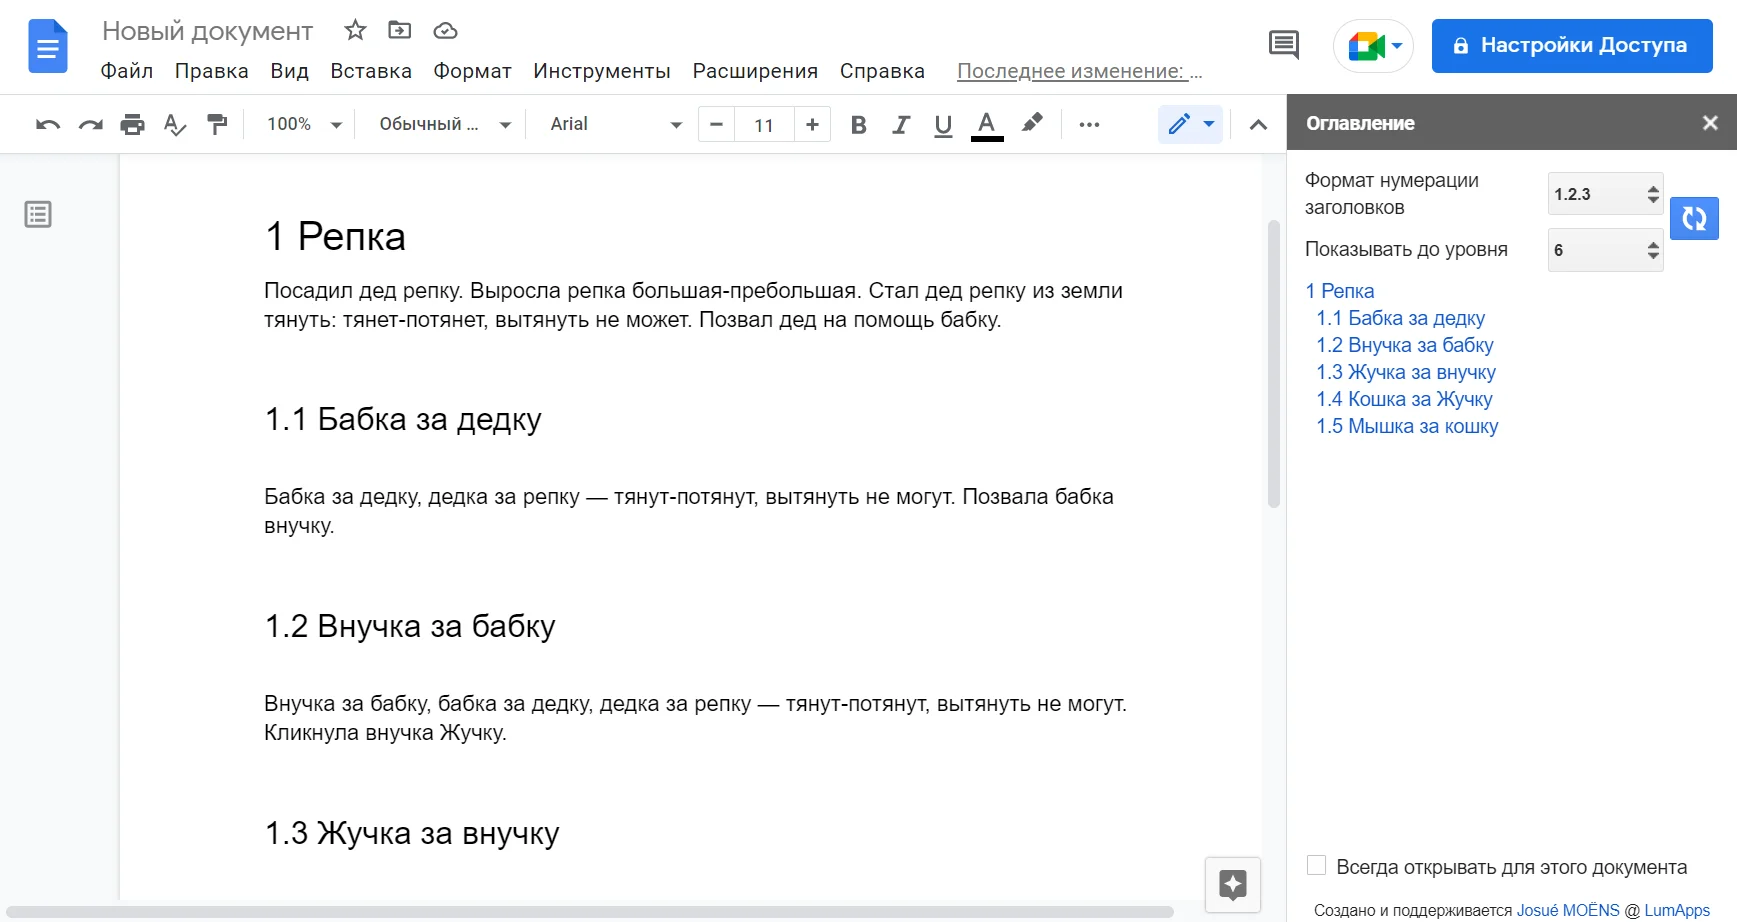Screen dimensions: 1737x922
Task: Click the 'Настройки Доступа' share button
Action: [x=1571, y=46]
